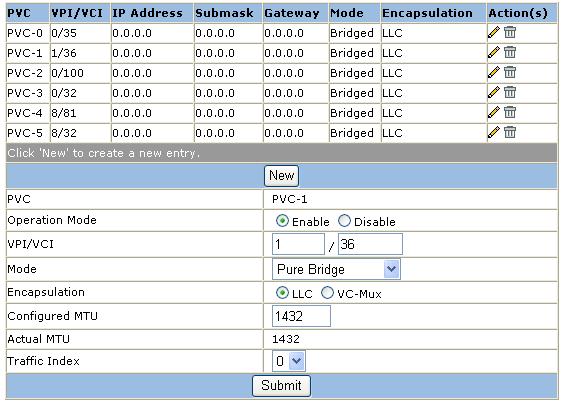Choose VC-Mux encapsulation radio

click(328, 293)
